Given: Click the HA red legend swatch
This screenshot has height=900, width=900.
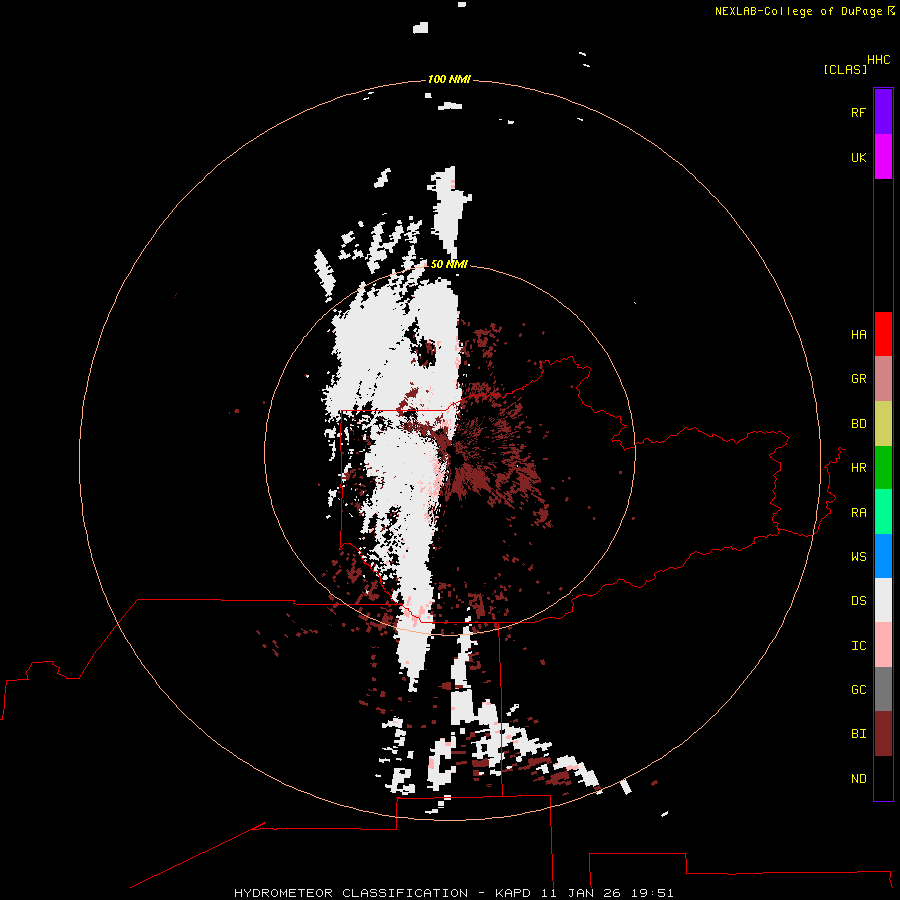Looking at the screenshot, I should [x=883, y=334].
